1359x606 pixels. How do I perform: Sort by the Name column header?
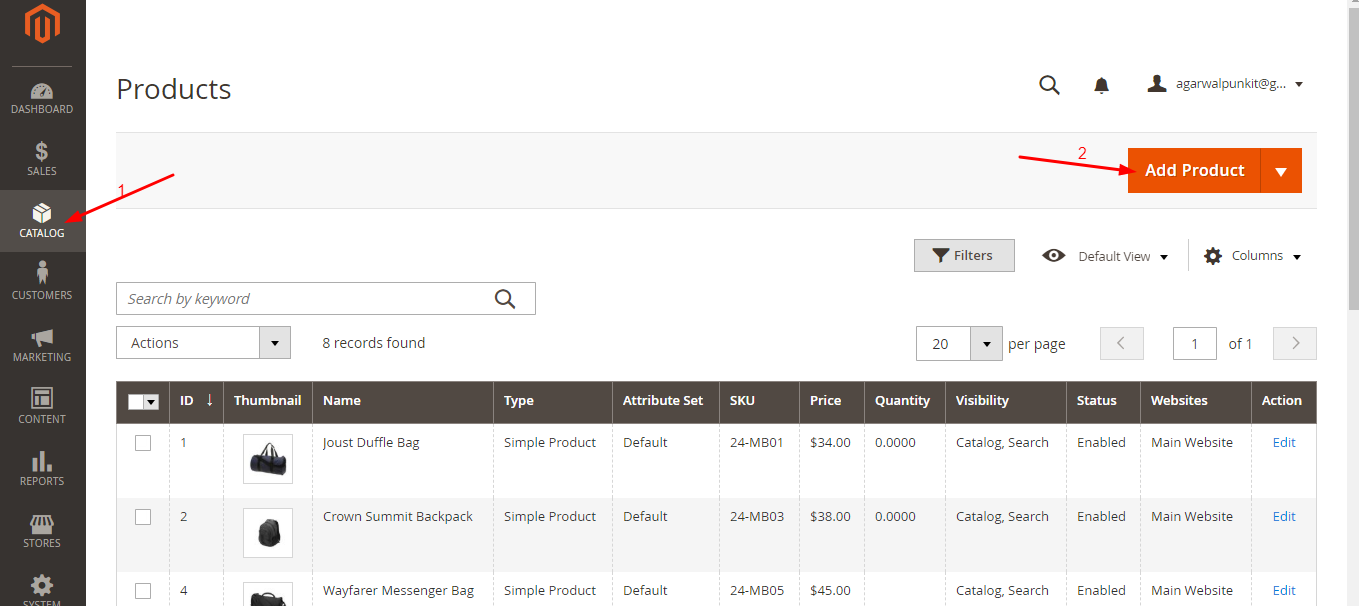pos(403,401)
